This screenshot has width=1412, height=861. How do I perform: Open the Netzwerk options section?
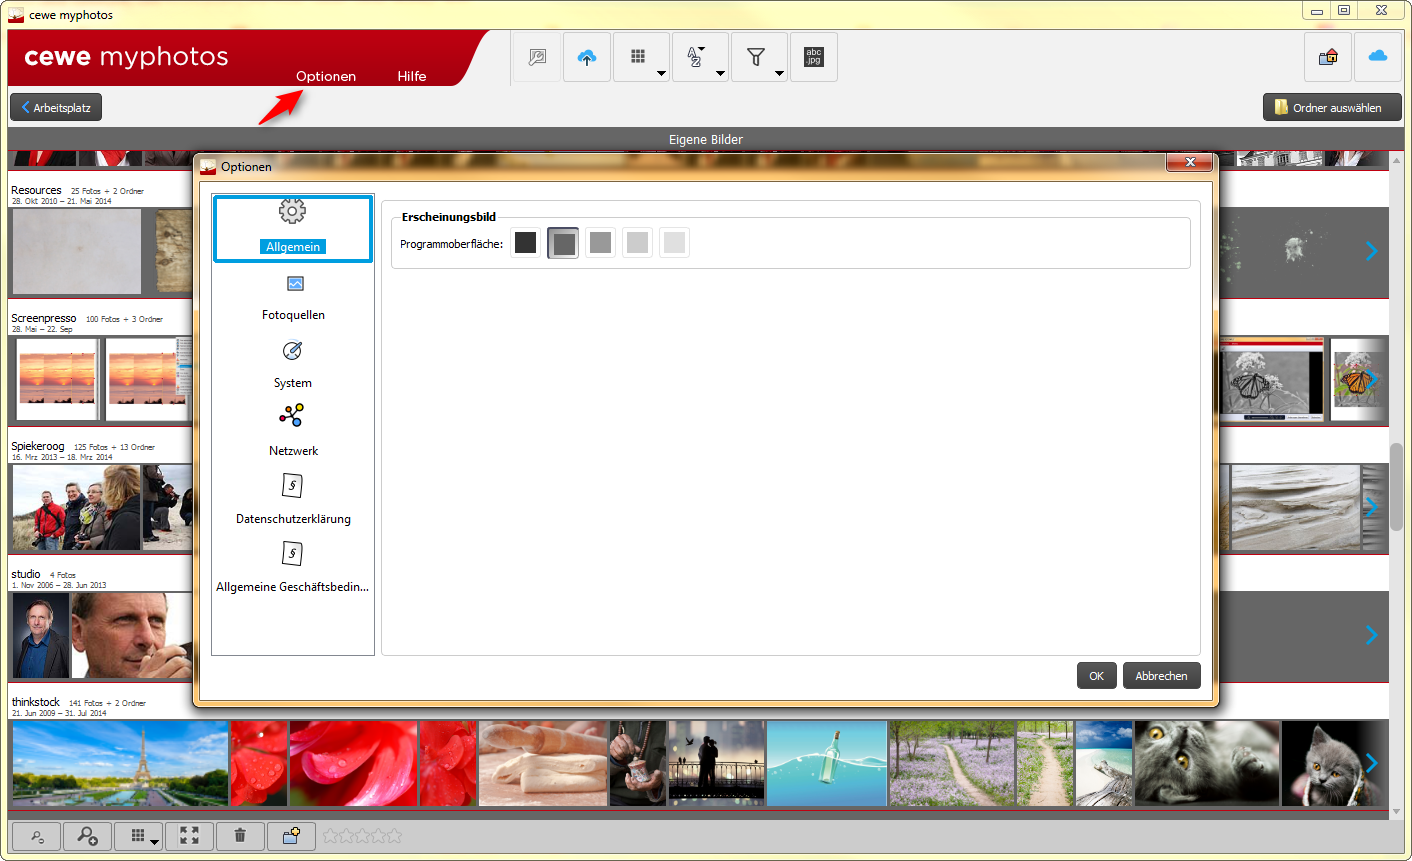point(293,431)
